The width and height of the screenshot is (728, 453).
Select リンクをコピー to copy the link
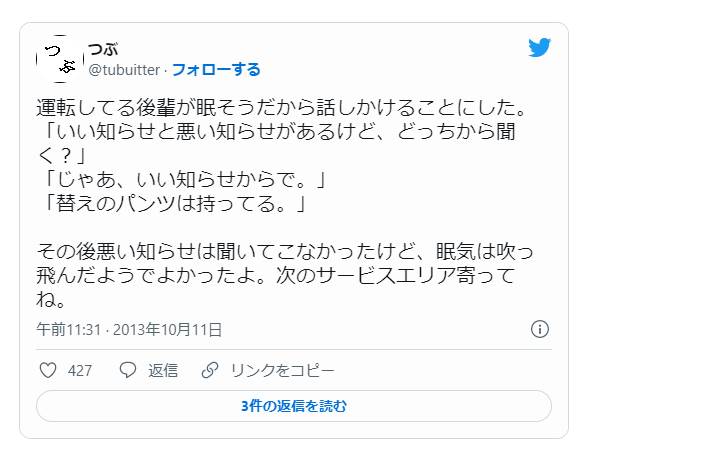[x=282, y=370]
